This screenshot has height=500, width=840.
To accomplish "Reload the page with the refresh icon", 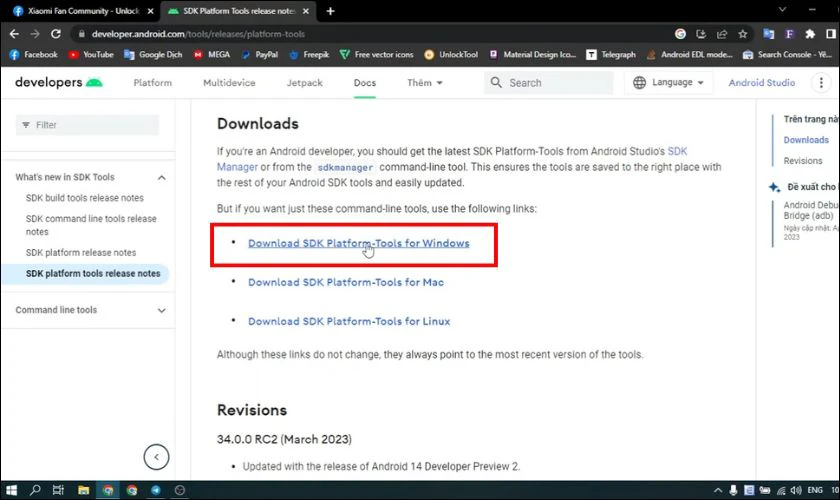I will [56, 34].
